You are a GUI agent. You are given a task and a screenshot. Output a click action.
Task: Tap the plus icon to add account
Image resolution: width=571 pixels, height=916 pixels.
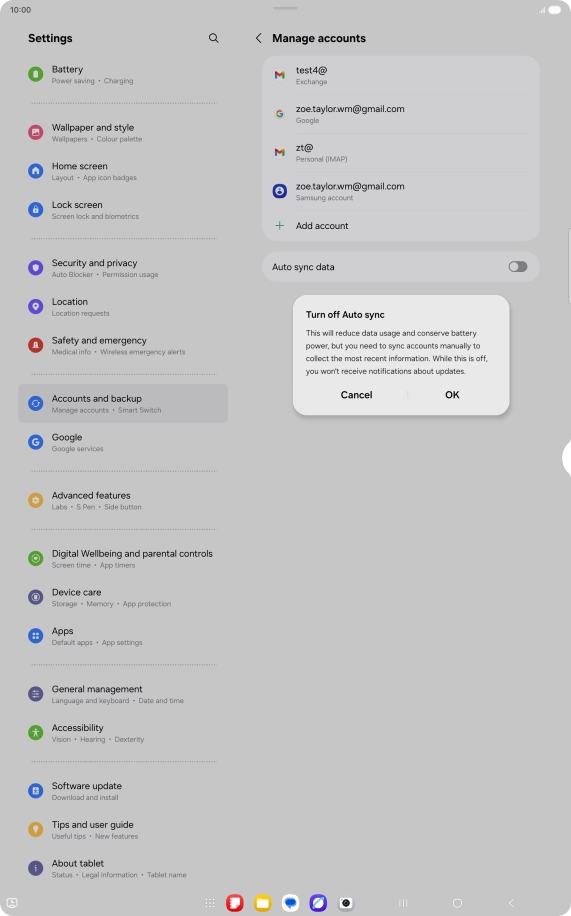(279, 225)
